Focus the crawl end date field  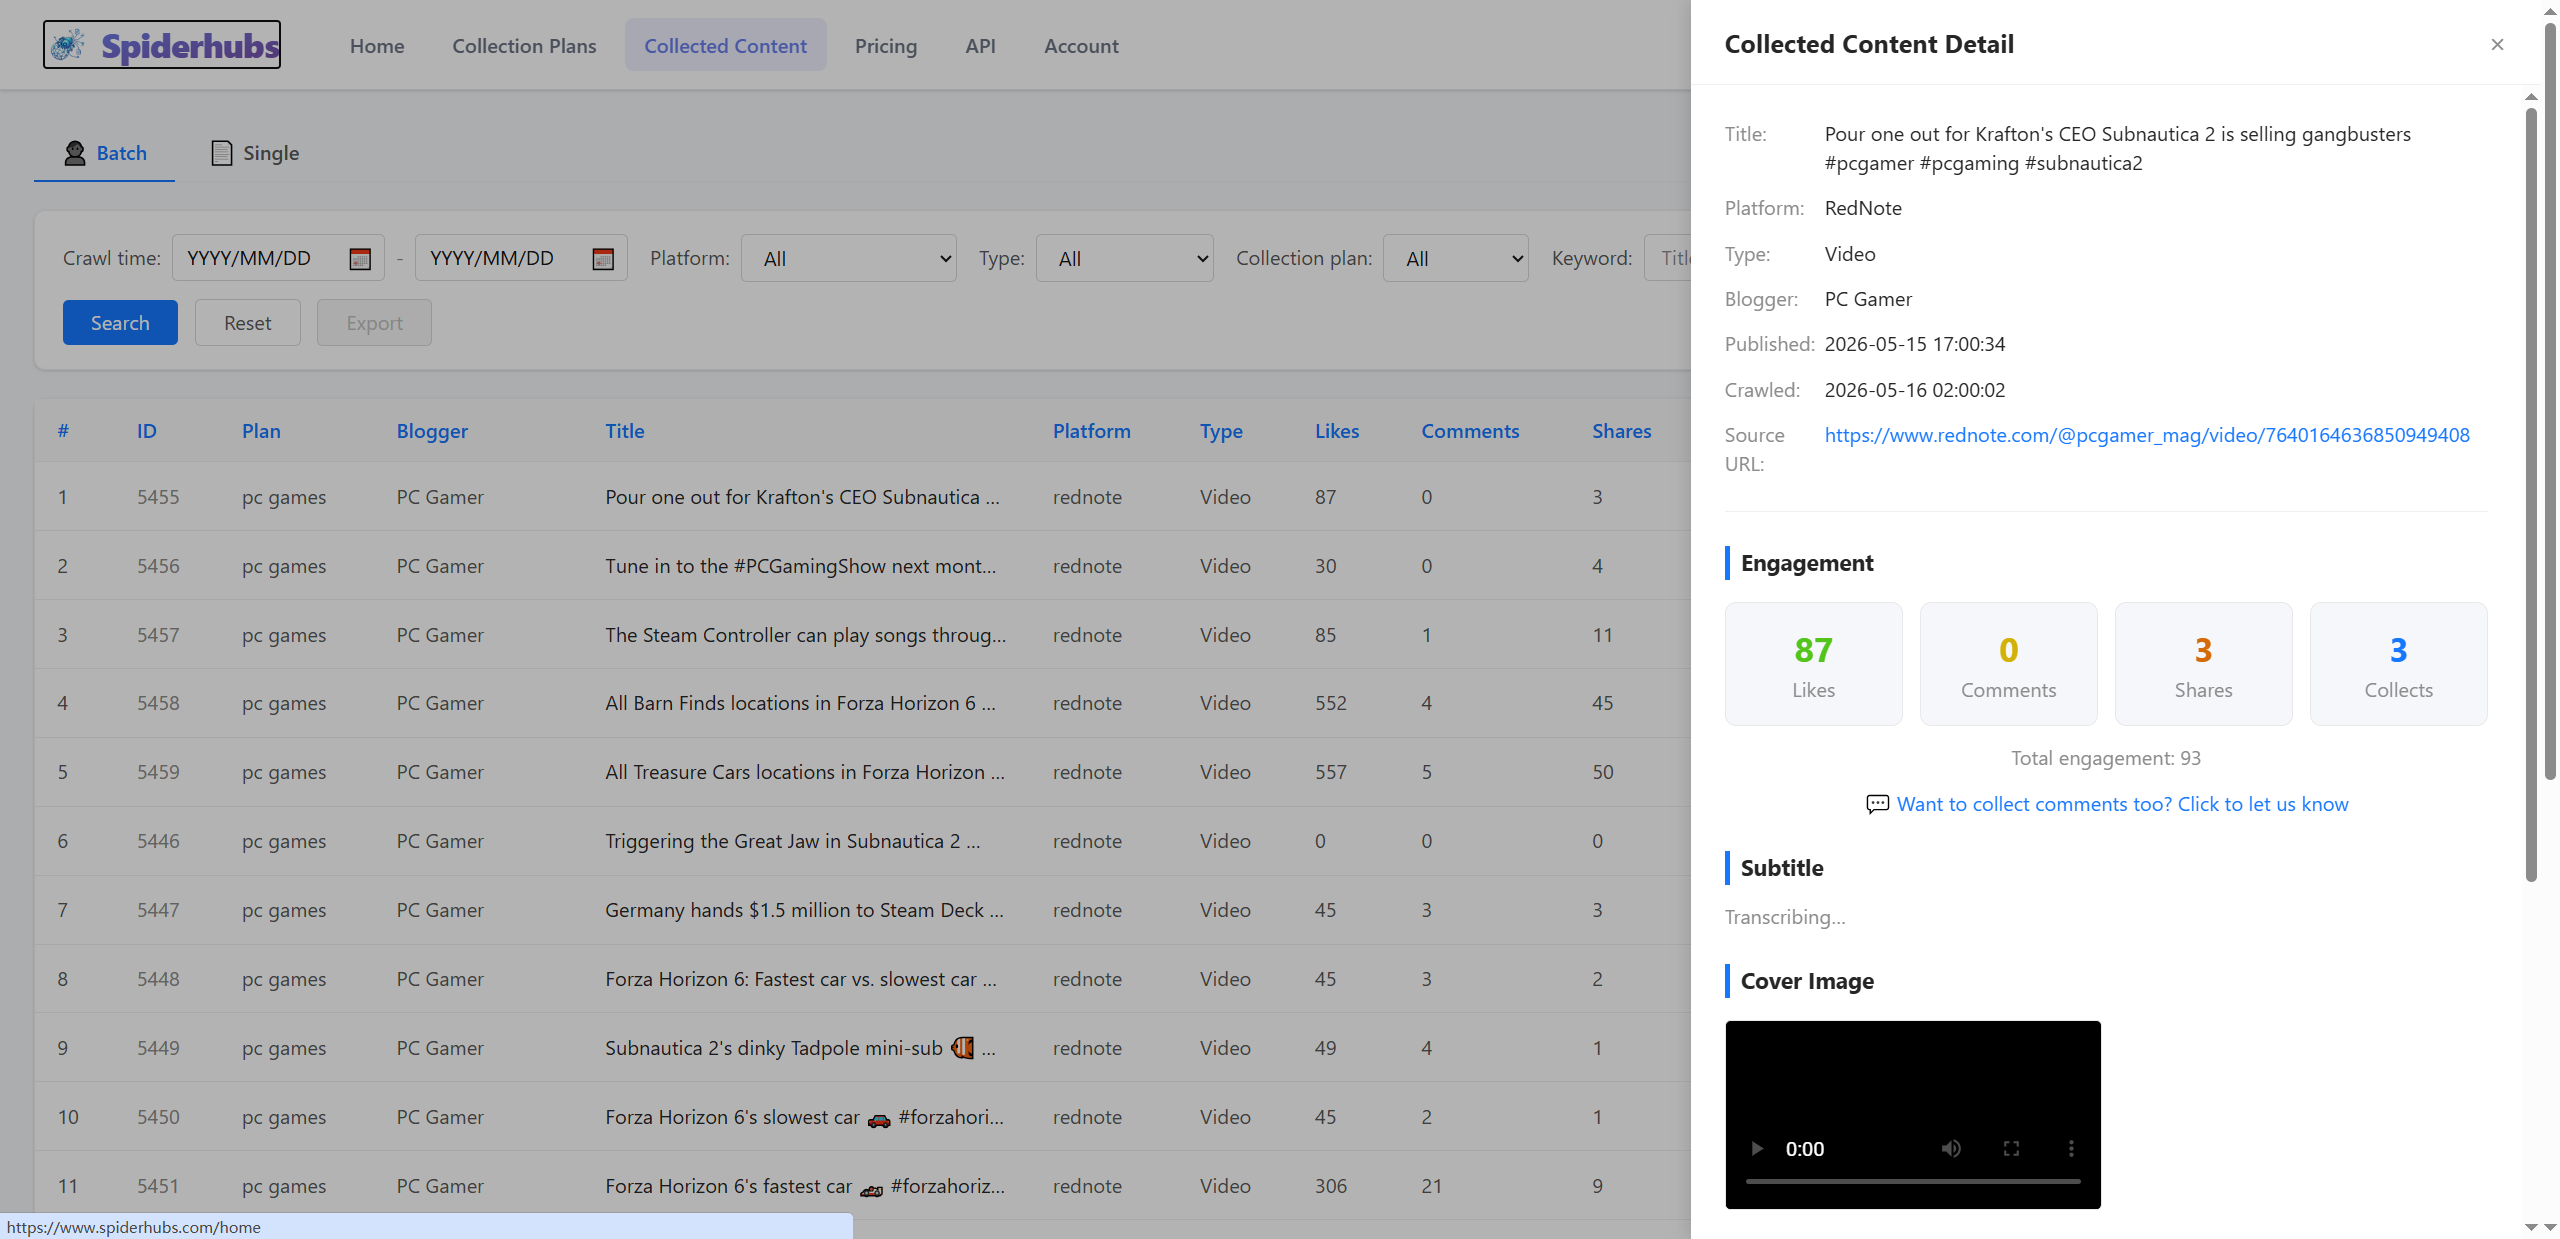521,258
